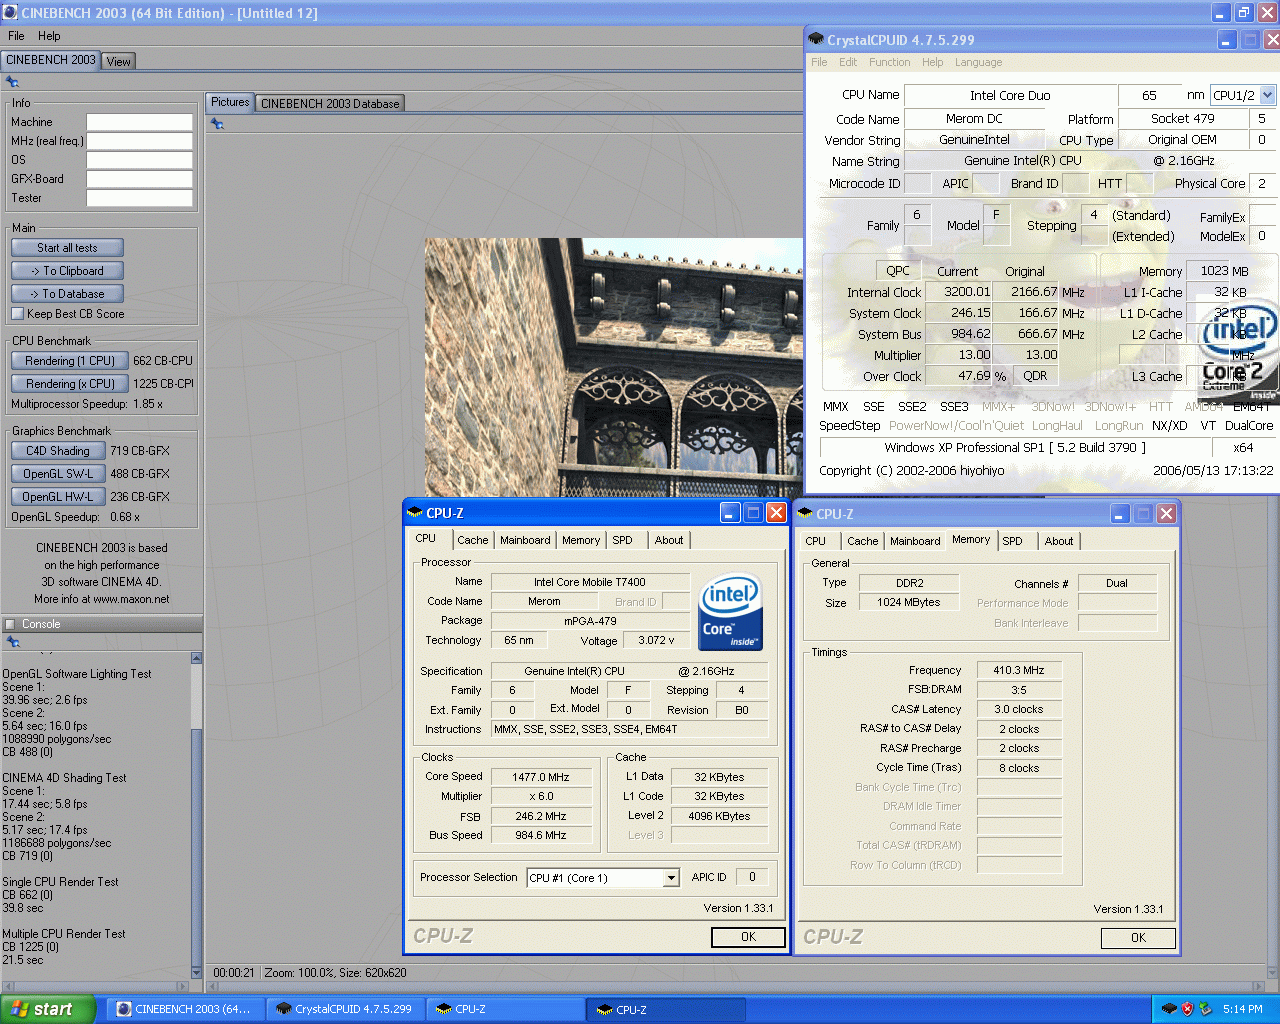Click the Start all tests button
The image size is (1280, 1024).
[67, 248]
